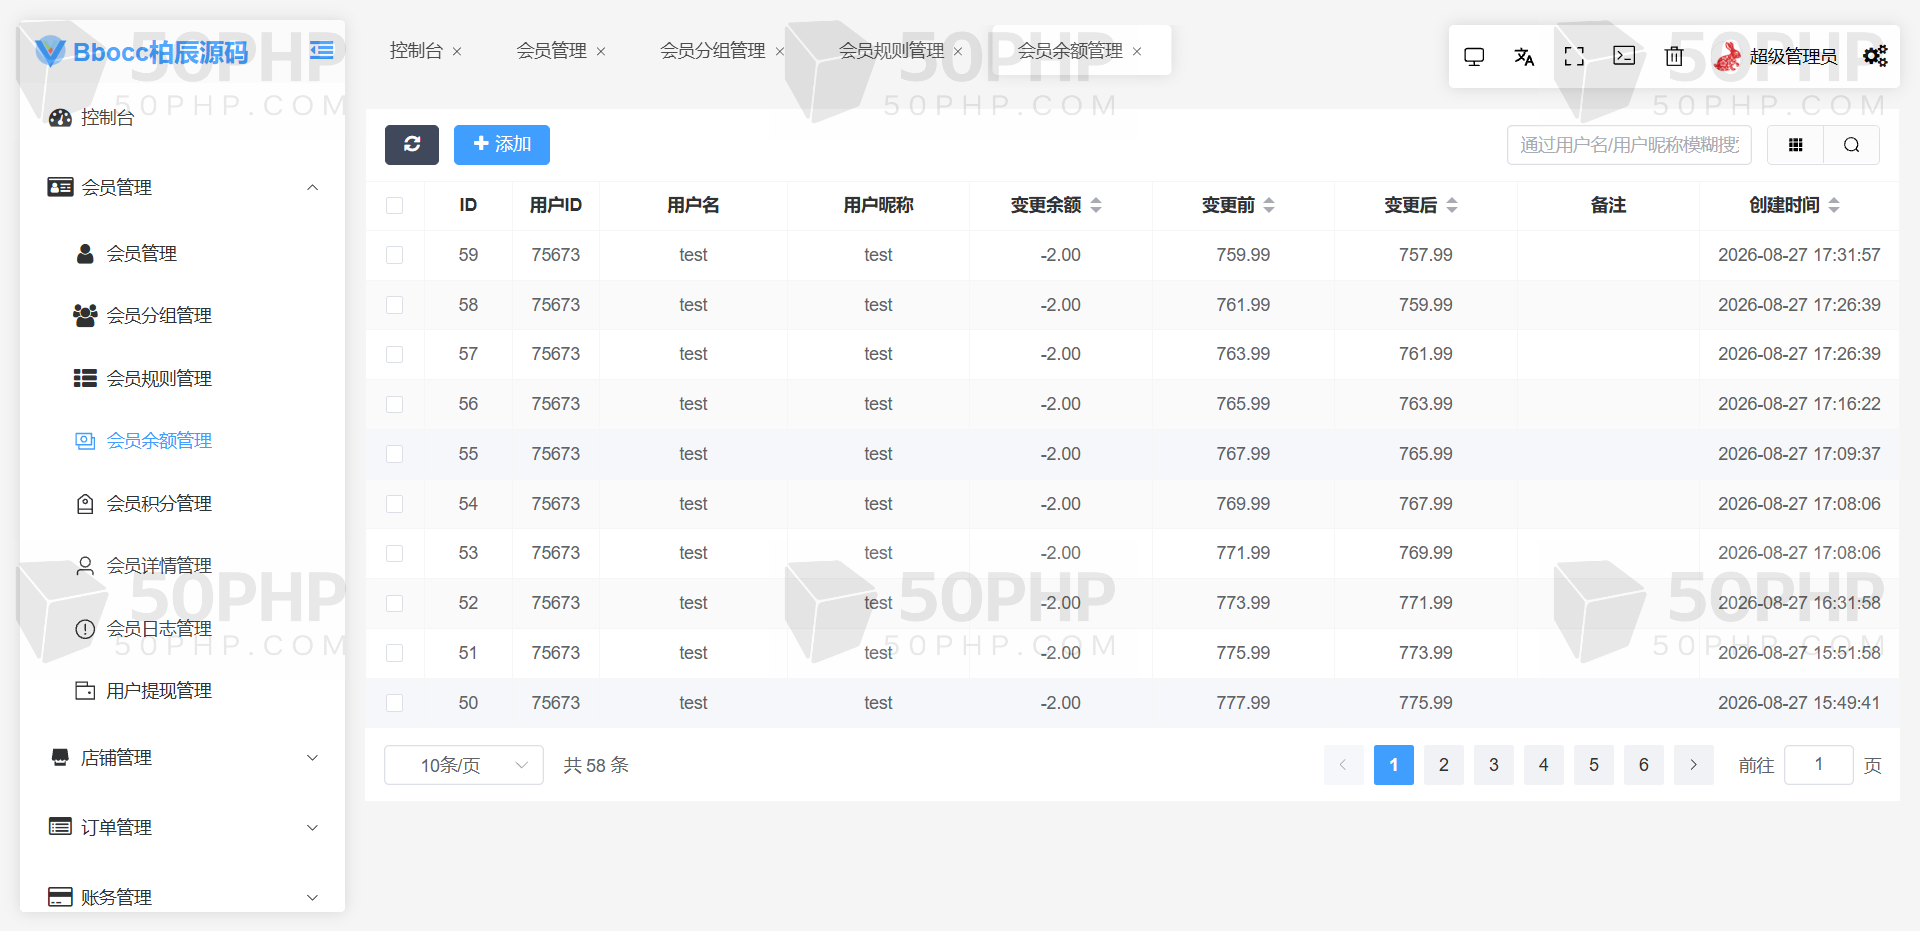The image size is (1920, 931).
Task: Open the terminal console icon
Action: [1624, 56]
